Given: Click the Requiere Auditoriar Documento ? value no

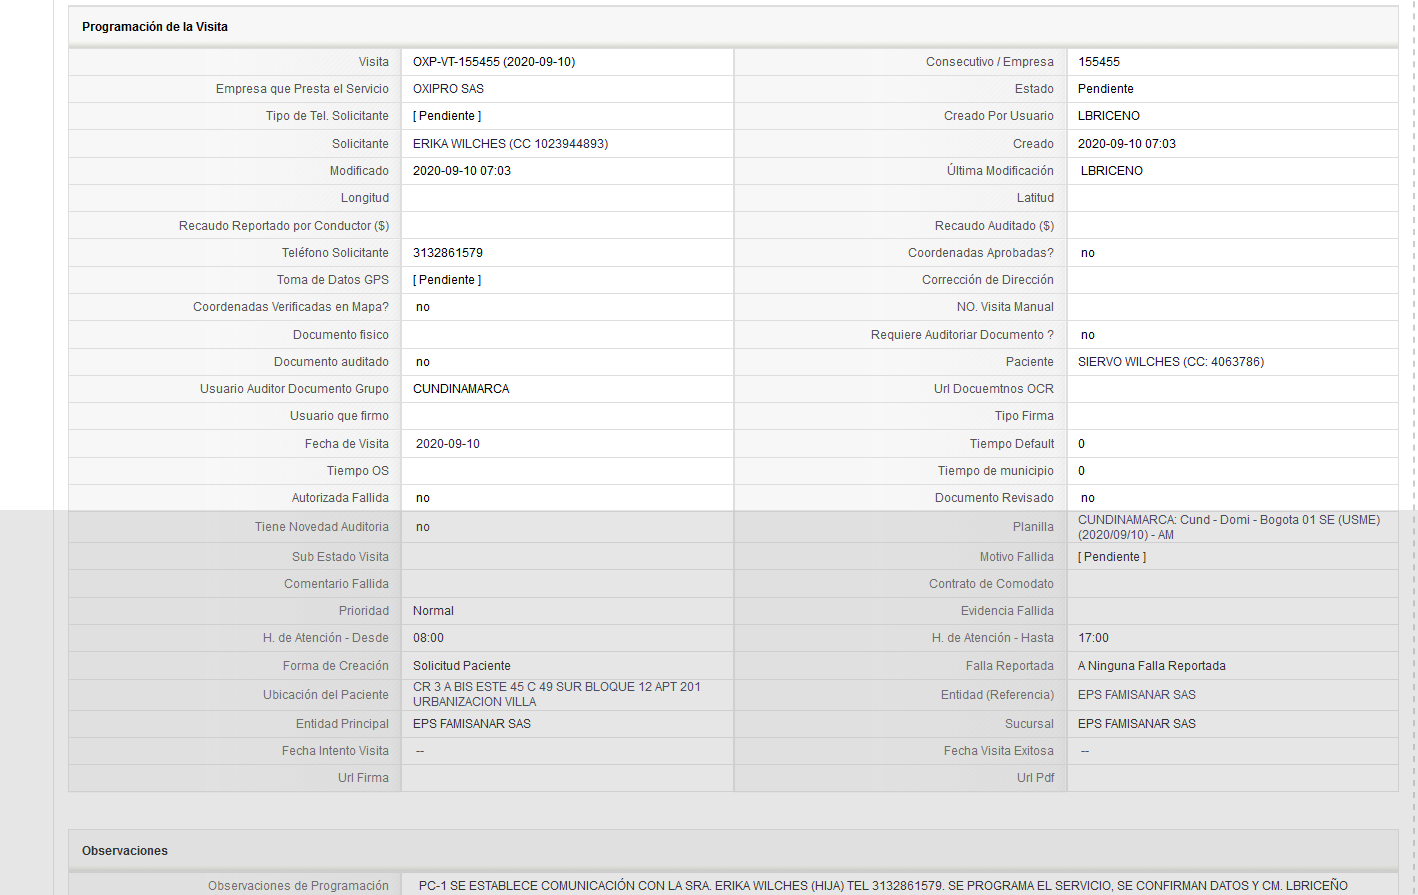Looking at the screenshot, I should pos(1088,335).
